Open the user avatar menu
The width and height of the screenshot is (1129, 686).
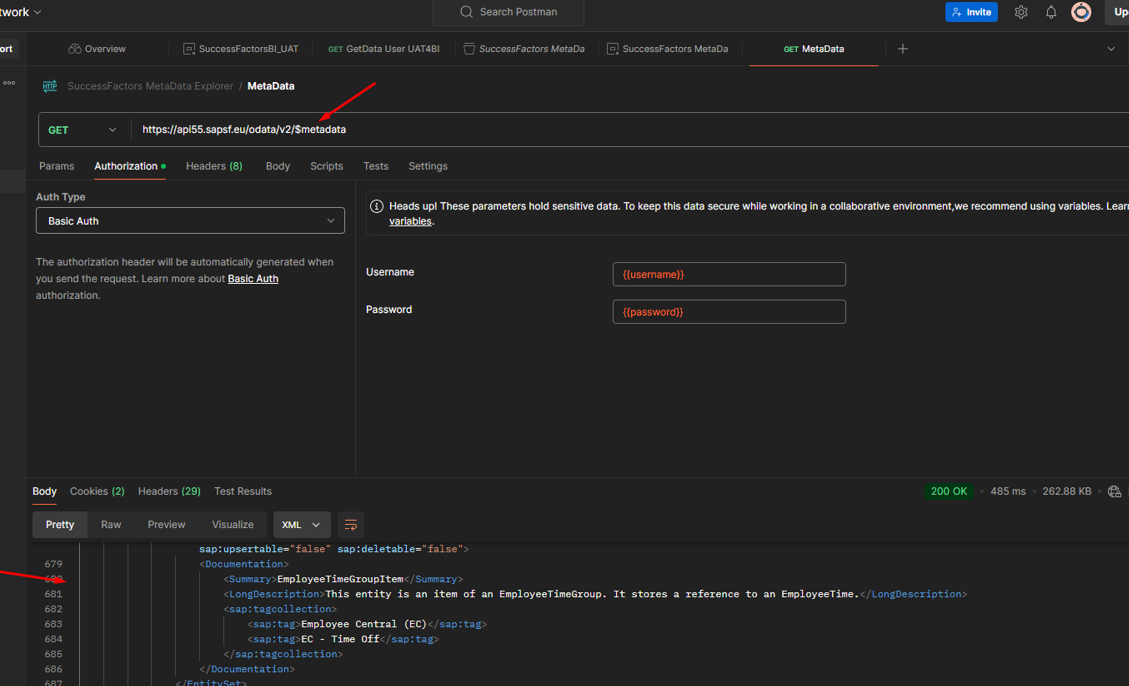coord(1081,12)
